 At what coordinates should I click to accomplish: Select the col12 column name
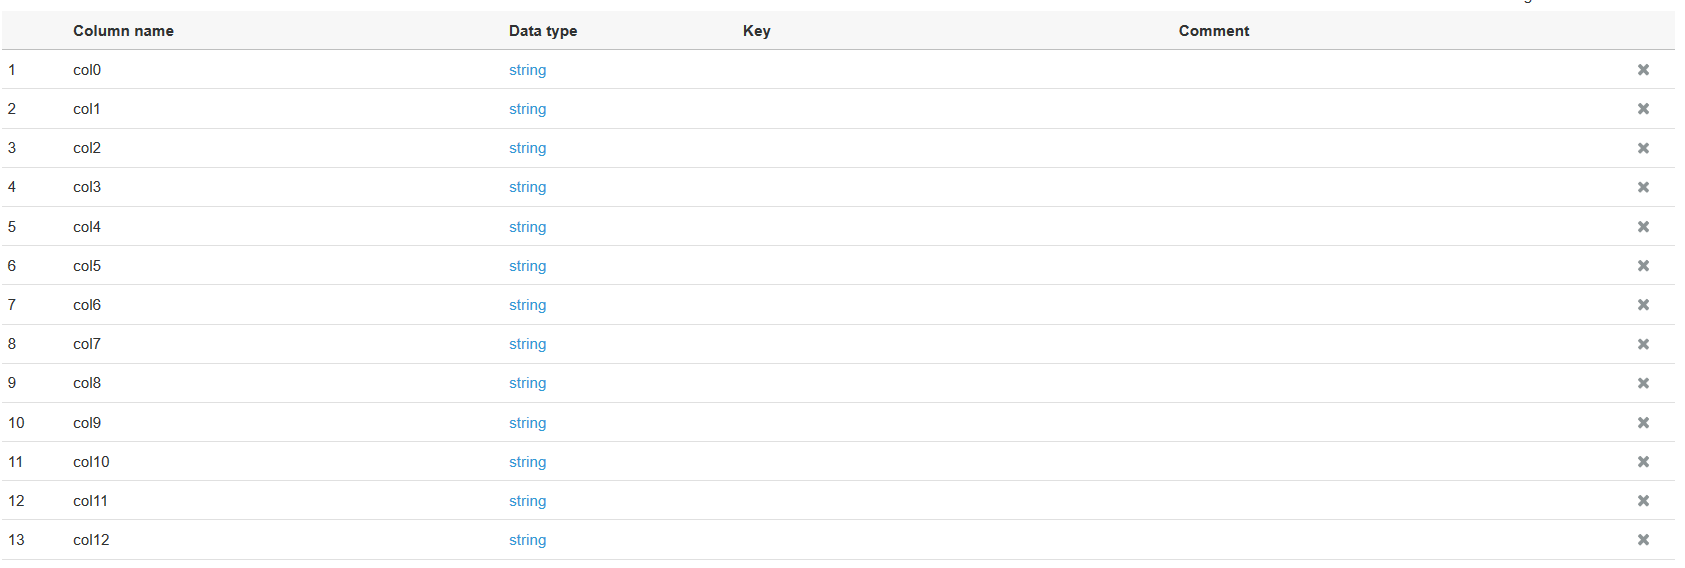(x=91, y=540)
